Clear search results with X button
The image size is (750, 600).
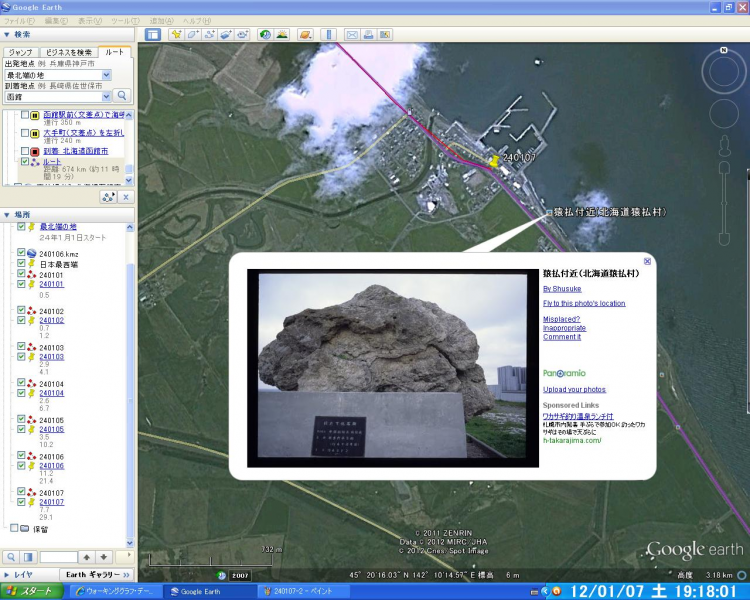pyautogui.click(x=126, y=197)
